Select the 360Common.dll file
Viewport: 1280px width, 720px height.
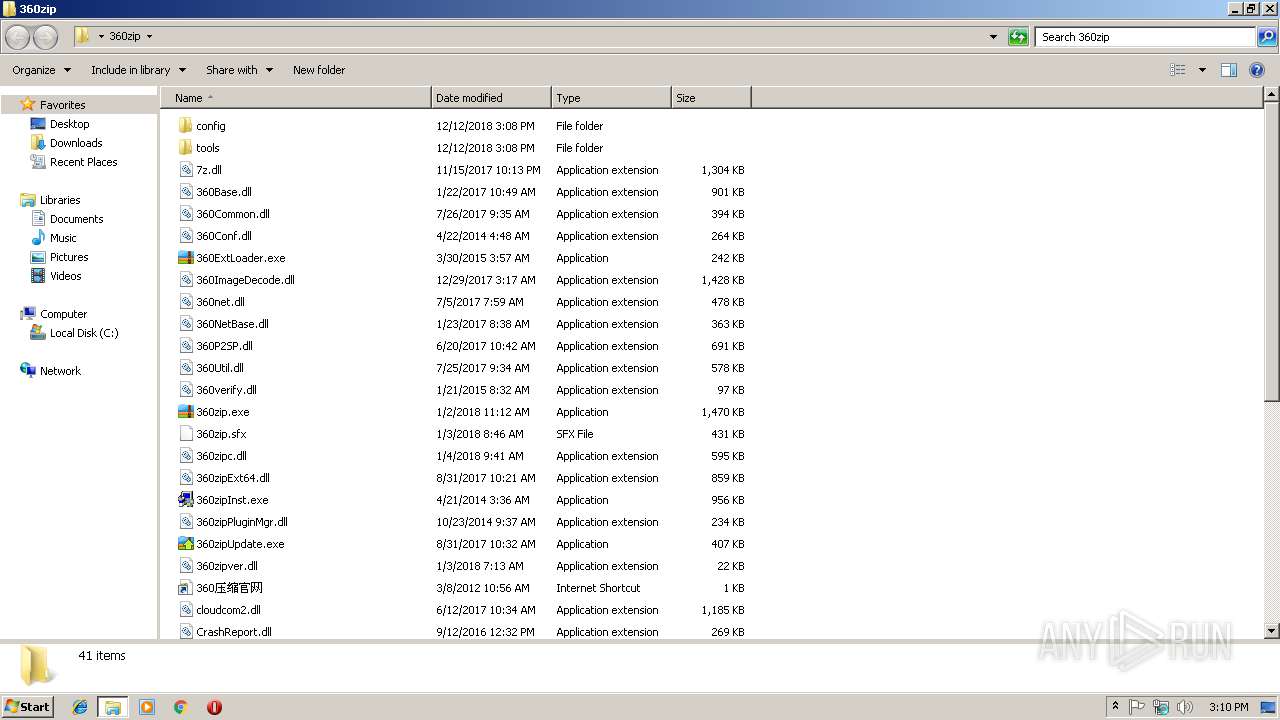[233, 214]
